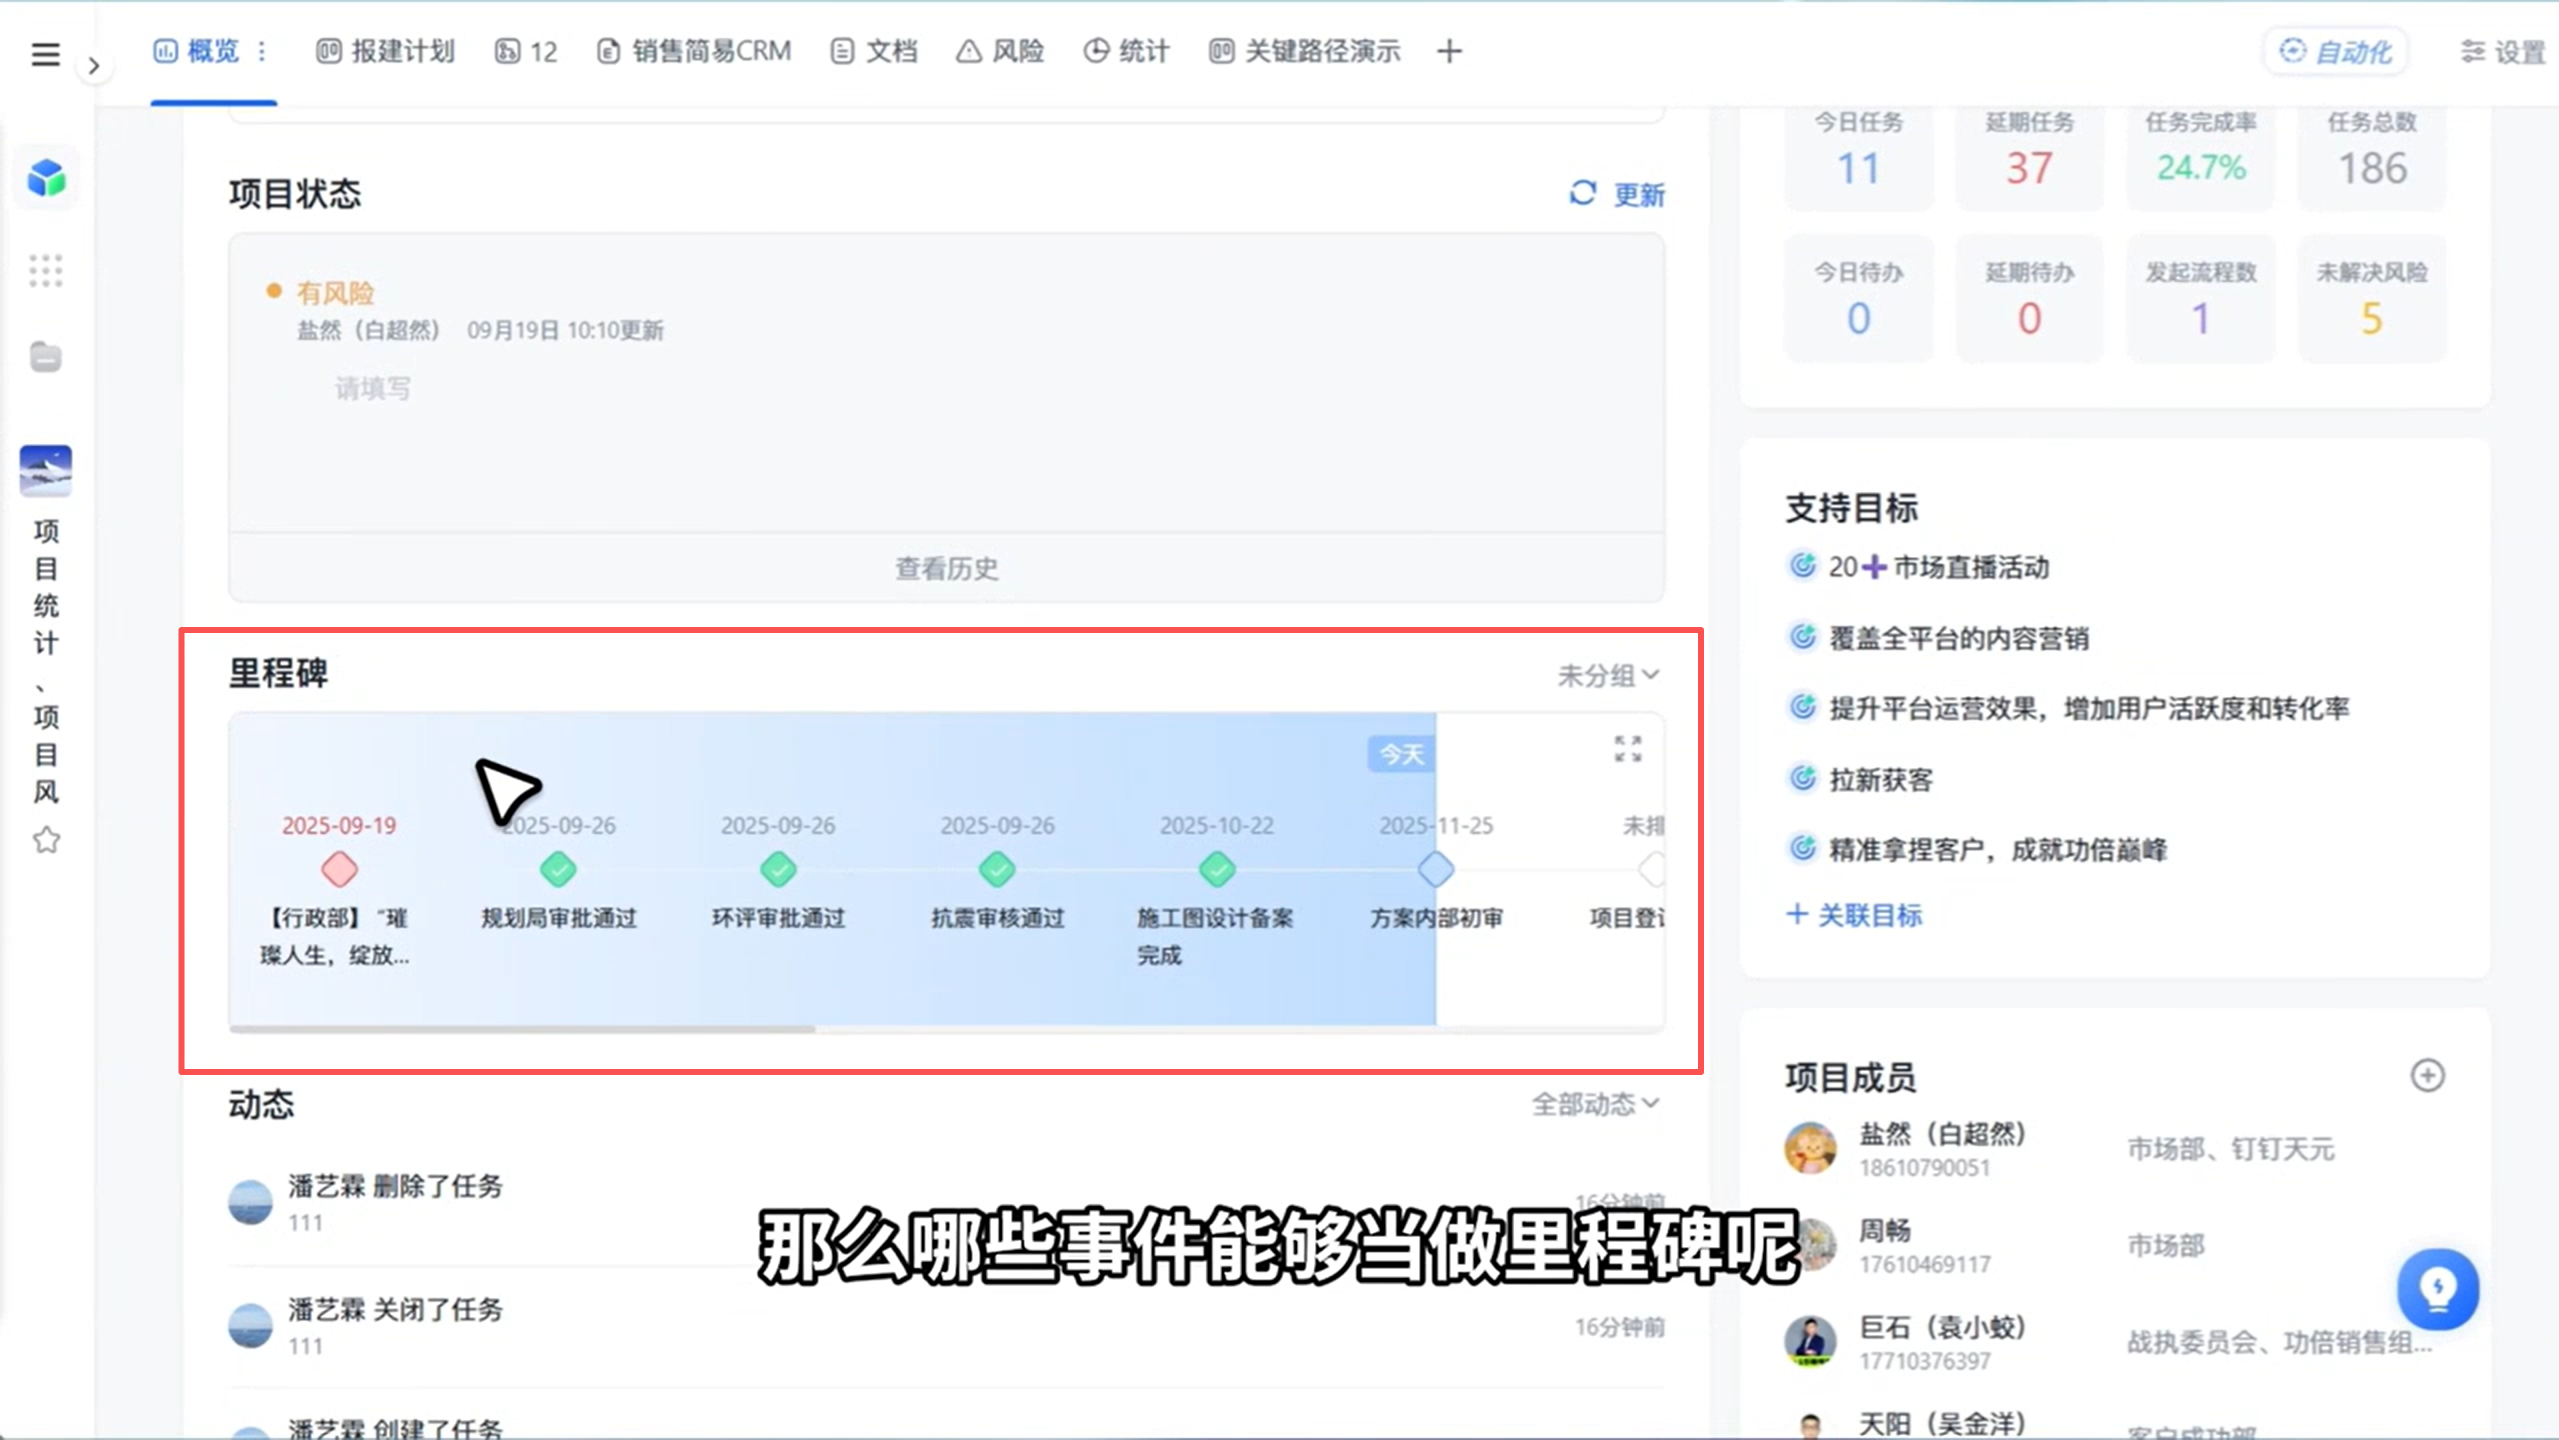
Task: Click the star favorite icon
Action: (x=46, y=840)
